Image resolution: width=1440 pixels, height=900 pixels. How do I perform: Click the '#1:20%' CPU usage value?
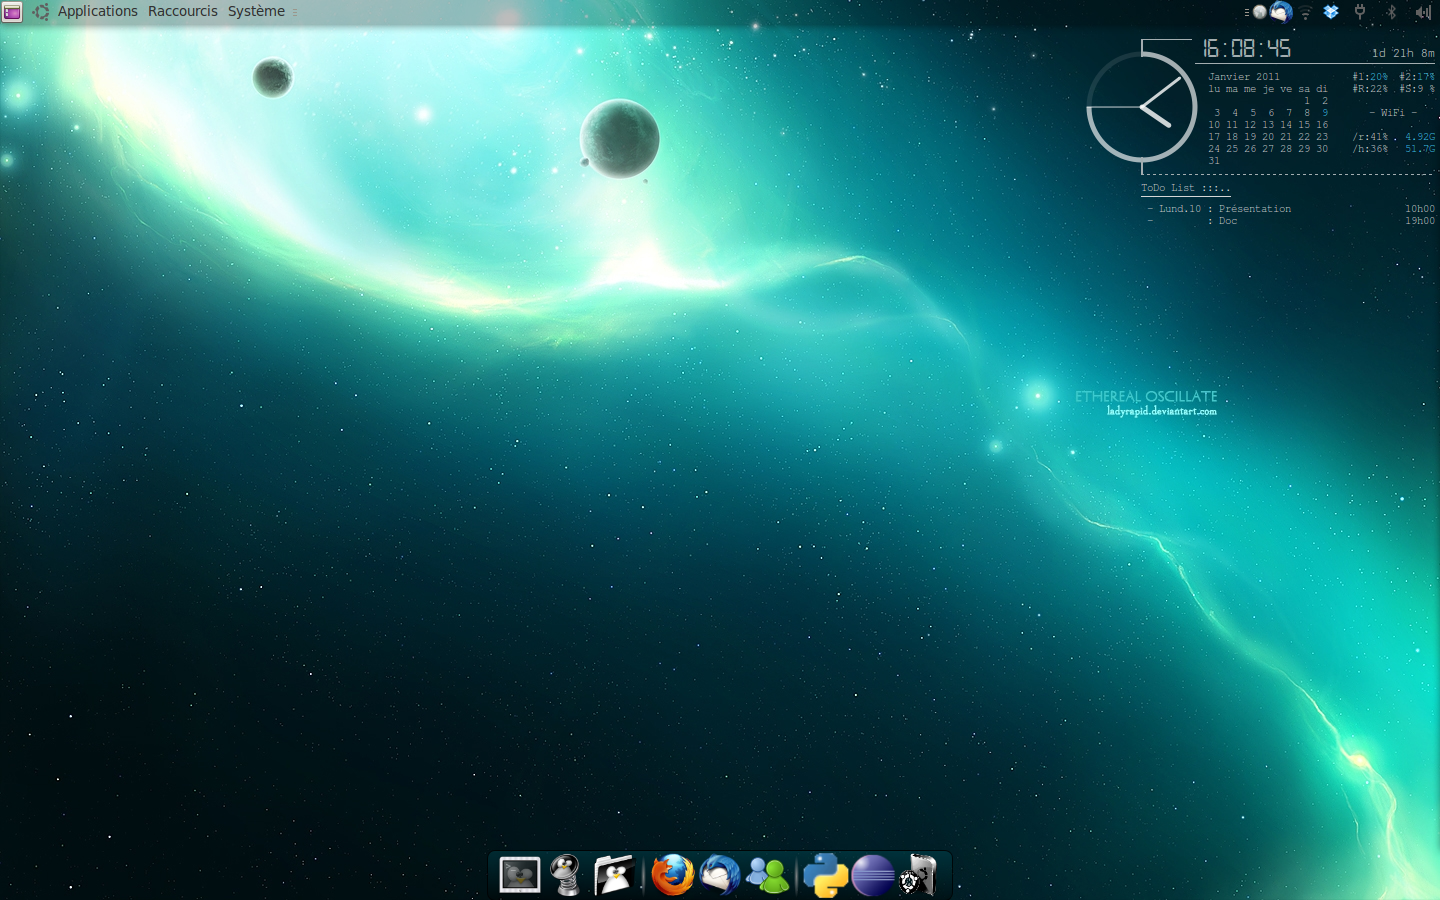coord(1370,77)
